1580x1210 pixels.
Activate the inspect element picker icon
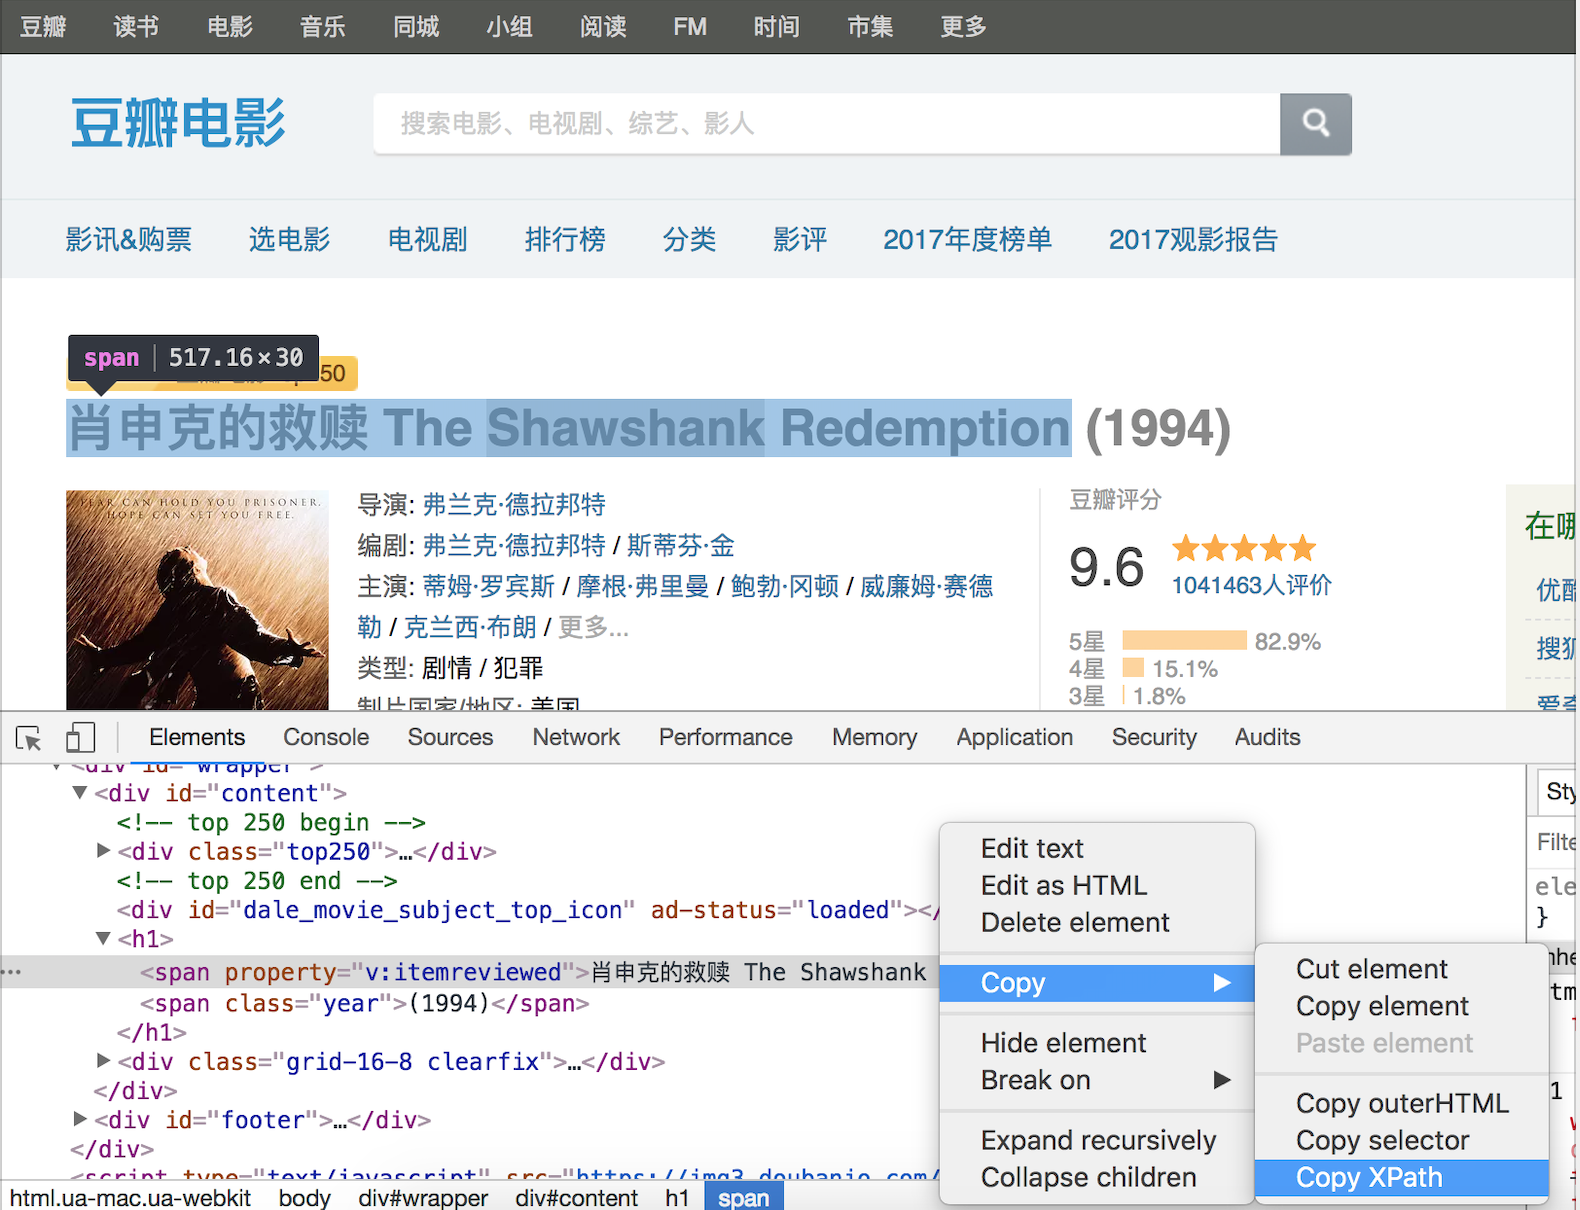click(x=29, y=738)
